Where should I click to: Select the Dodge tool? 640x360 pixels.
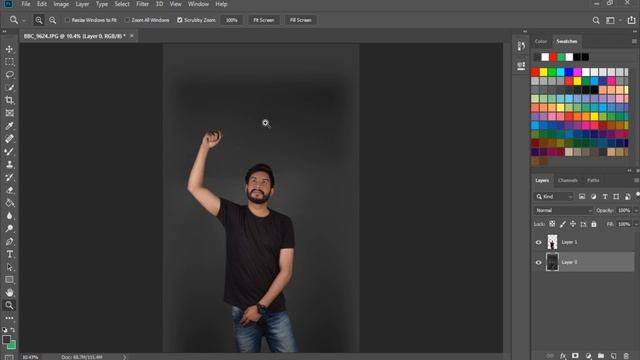9,229
